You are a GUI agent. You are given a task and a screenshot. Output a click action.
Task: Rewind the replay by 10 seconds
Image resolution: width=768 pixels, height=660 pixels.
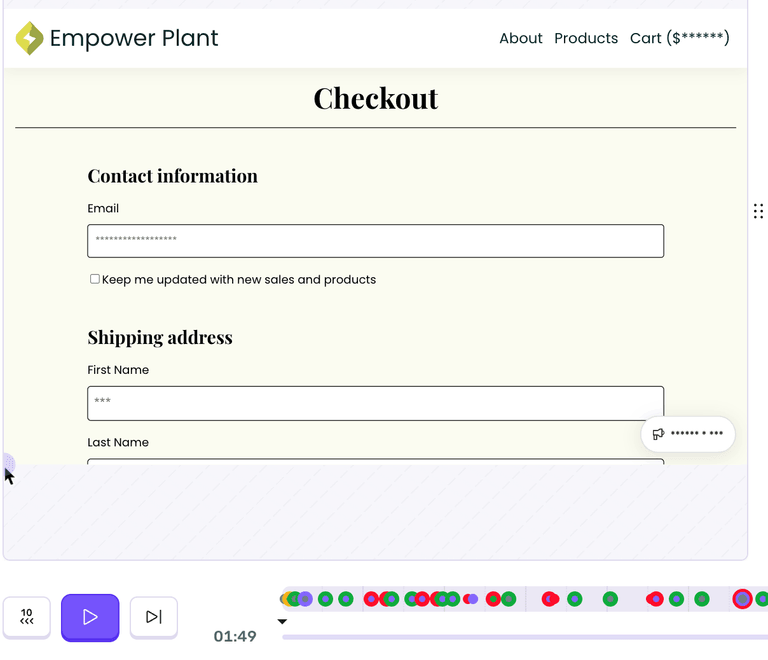[26, 617]
